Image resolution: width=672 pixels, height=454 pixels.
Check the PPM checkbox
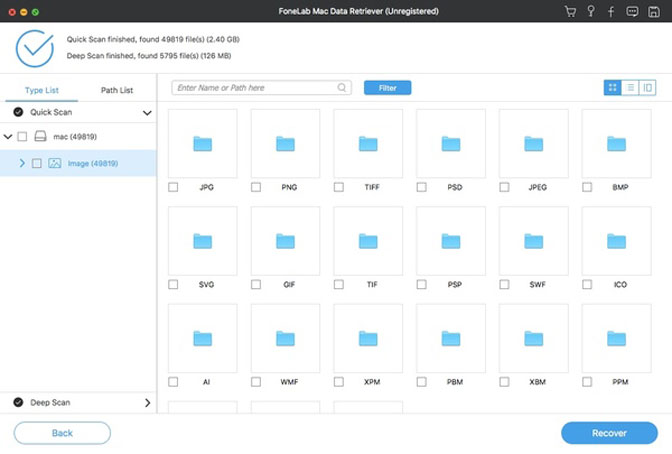pos(587,382)
